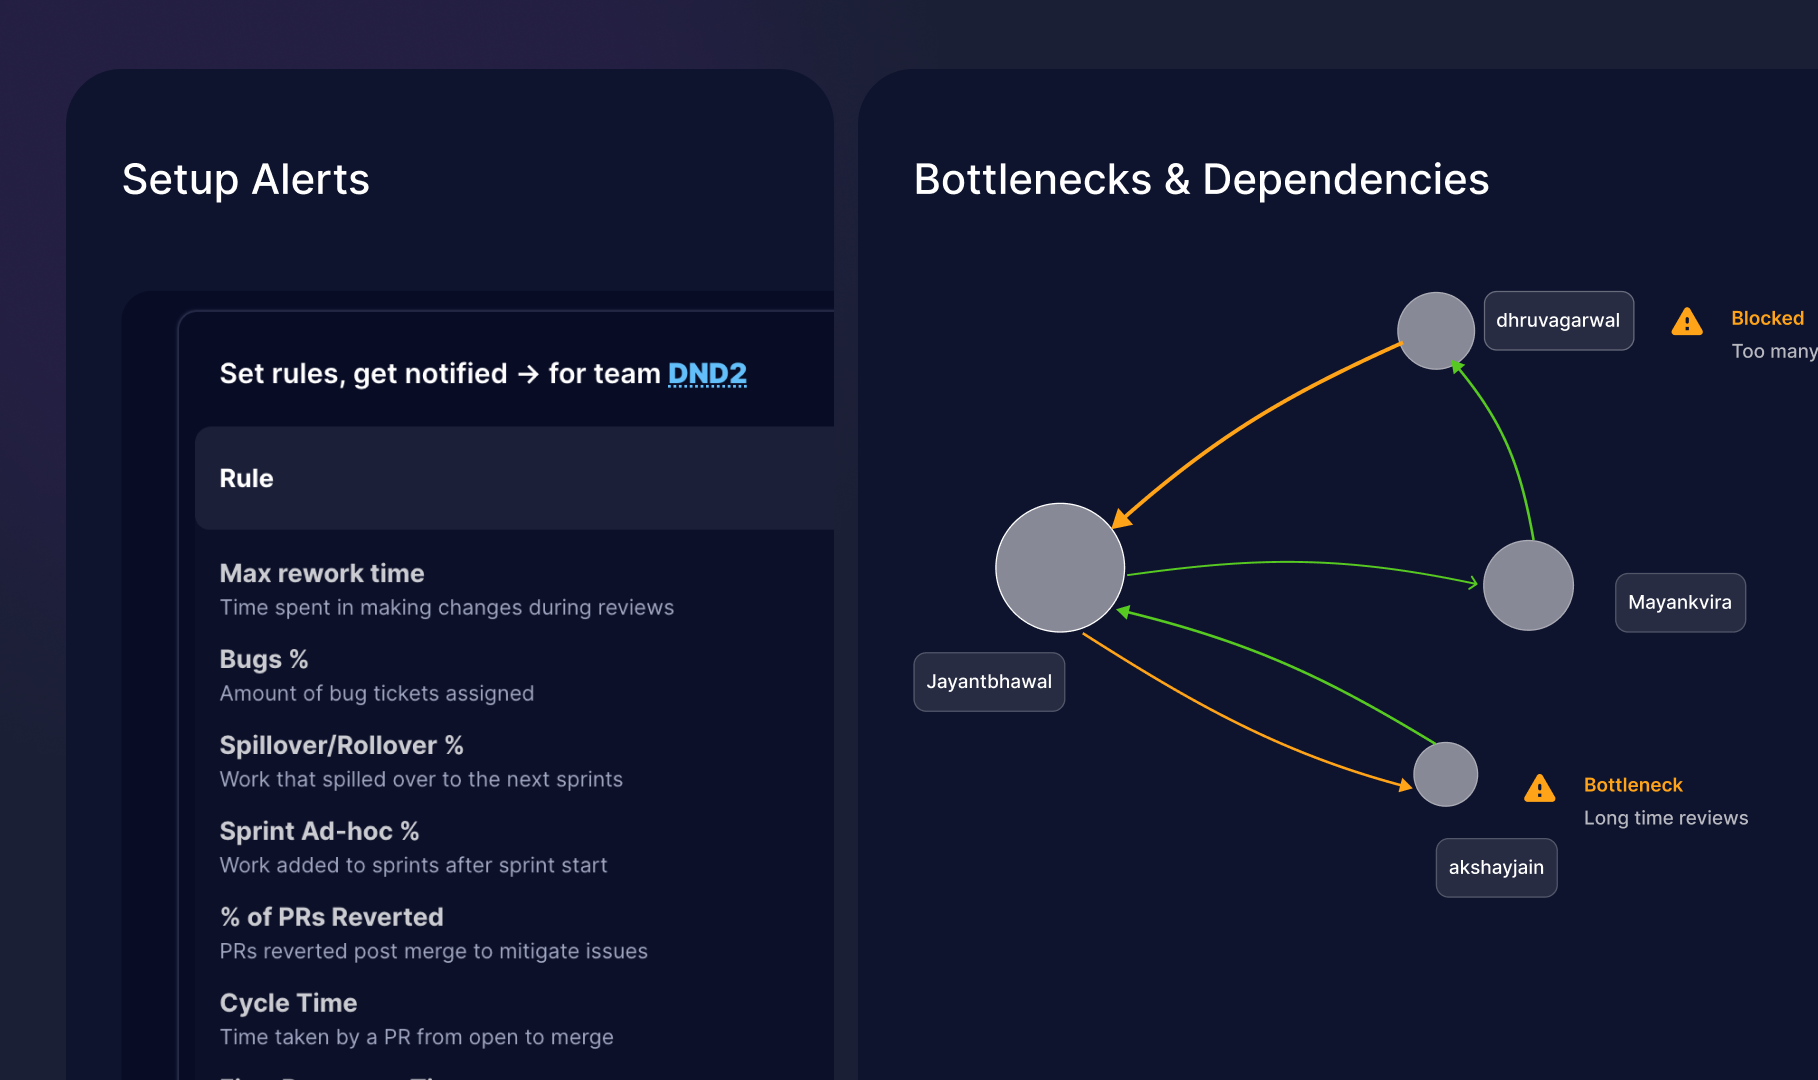Select the Sprint Ad-hoc % rule
Image resolution: width=1818 pixels, height=1080 pixels.
tap(319, 831)
